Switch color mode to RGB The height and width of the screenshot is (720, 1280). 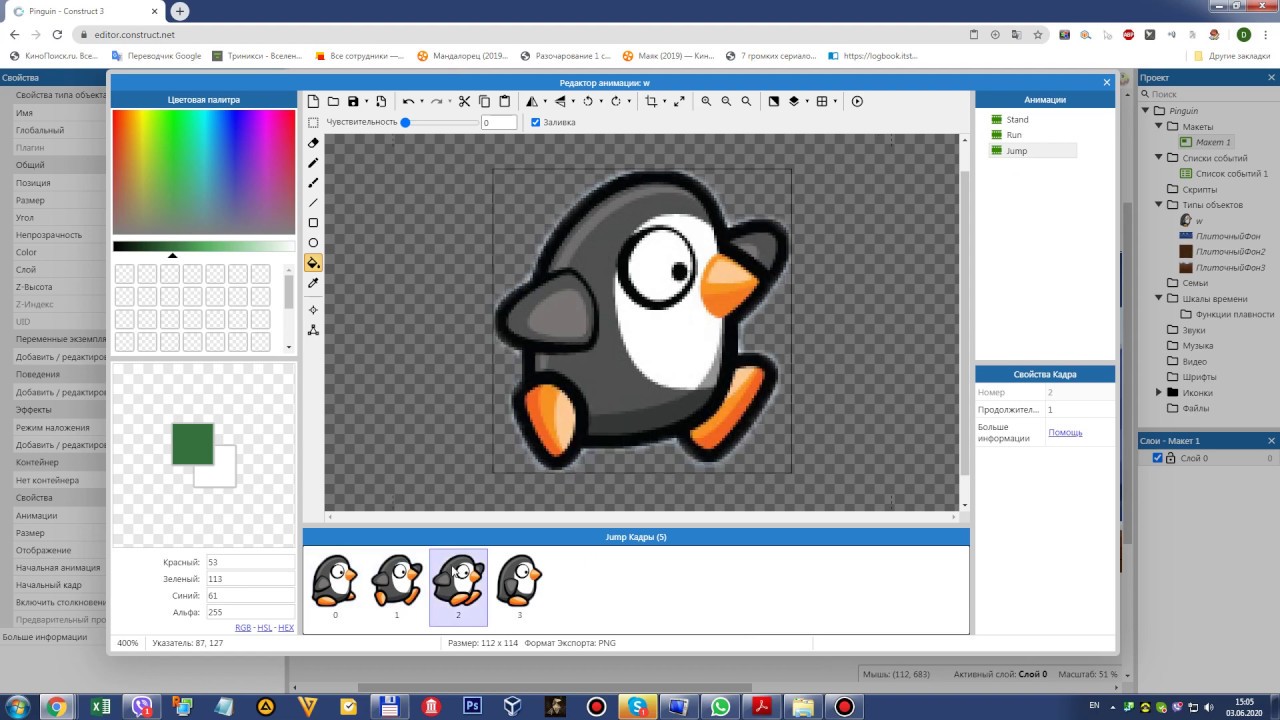point(243,628)
